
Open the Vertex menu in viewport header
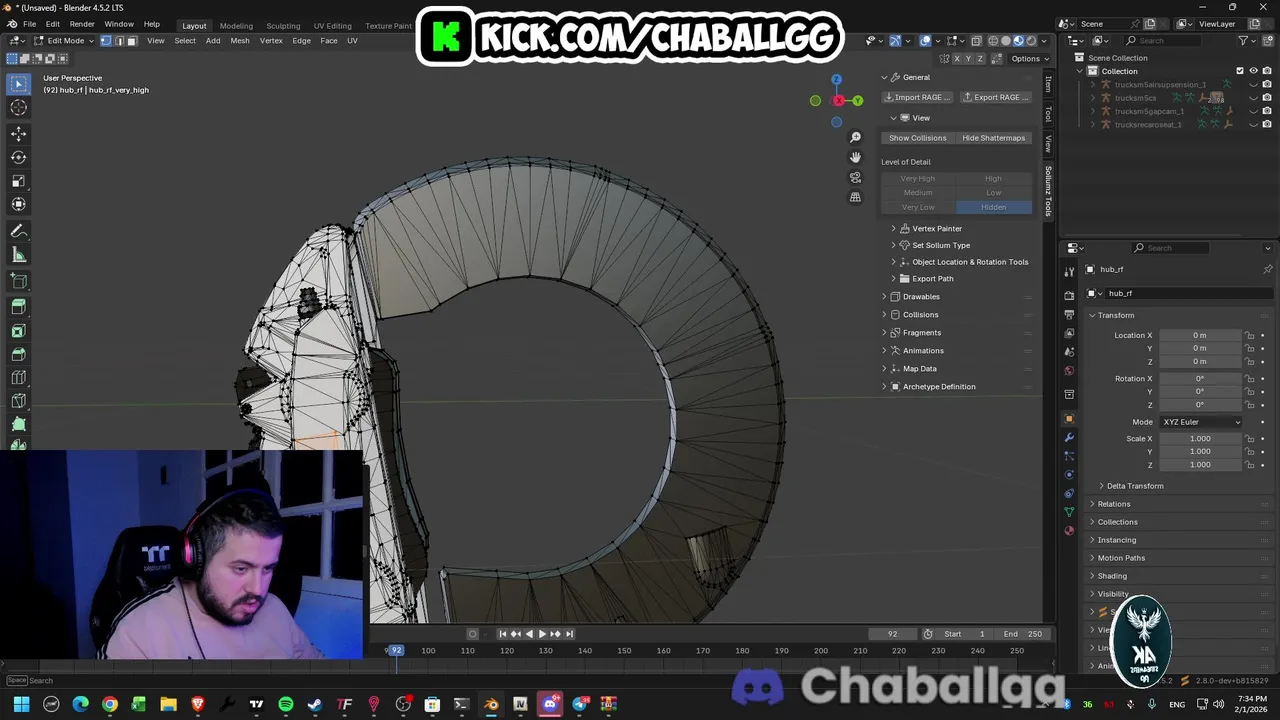coord(271,41)
